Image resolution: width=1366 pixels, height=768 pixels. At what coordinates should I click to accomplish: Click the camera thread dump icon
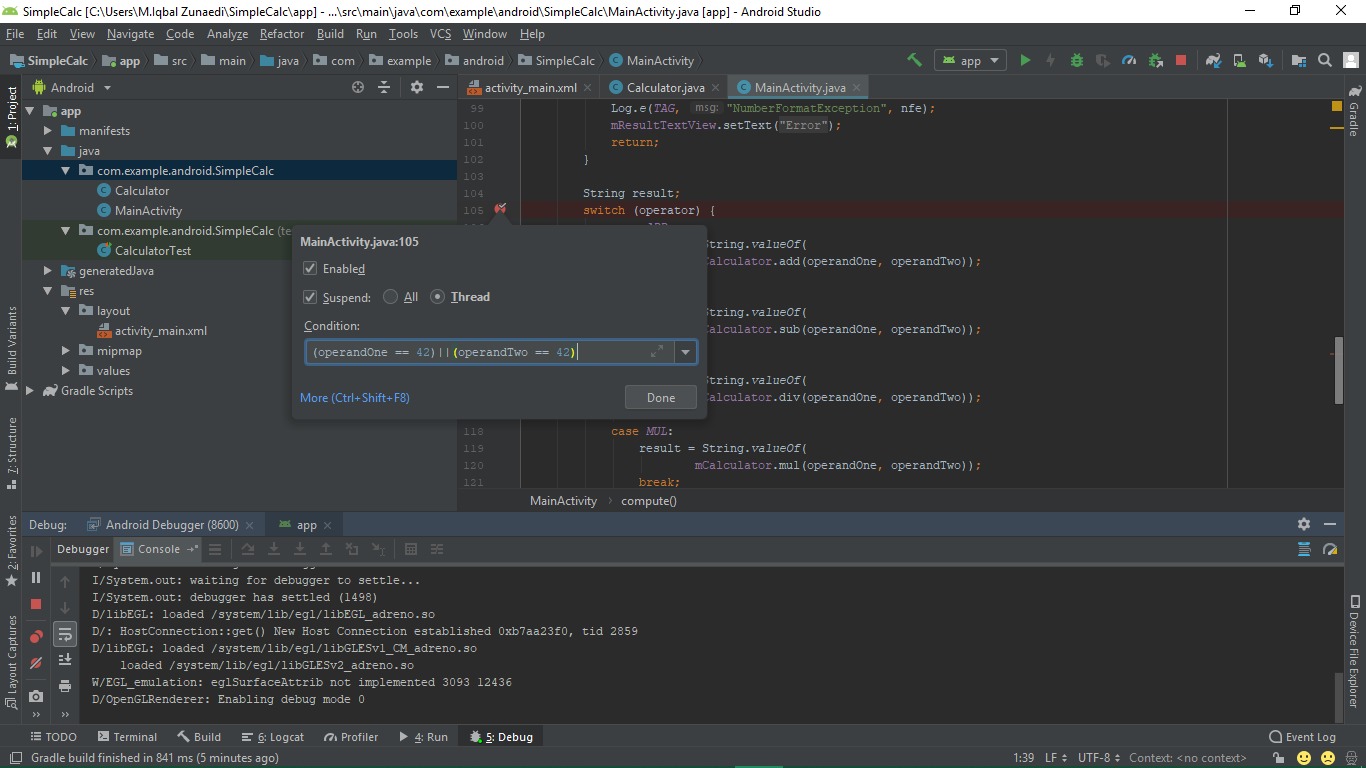tap(36, 696)
